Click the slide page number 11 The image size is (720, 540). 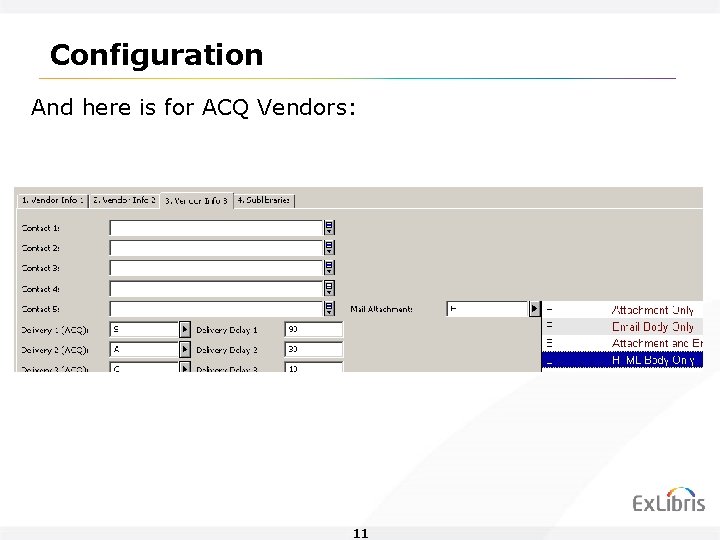[x=360, y=533]
